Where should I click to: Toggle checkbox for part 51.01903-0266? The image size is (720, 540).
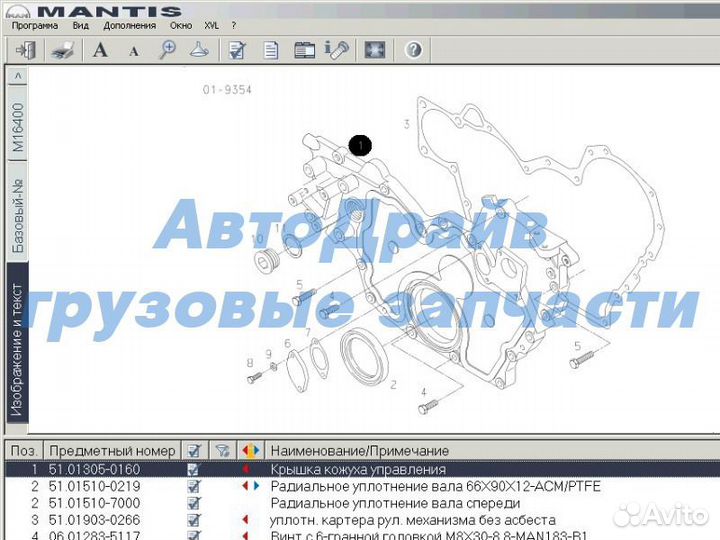tap(193, 520)
